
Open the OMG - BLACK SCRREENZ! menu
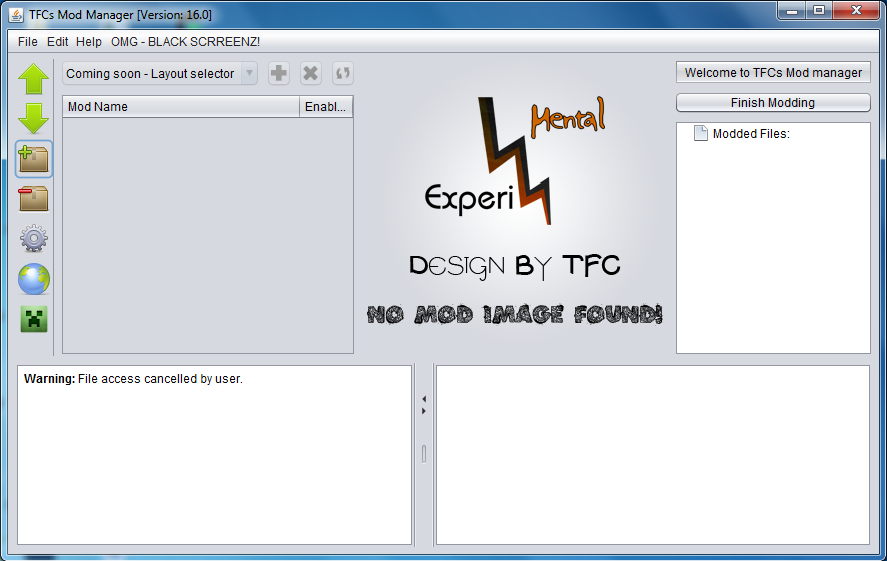[185, 42]
